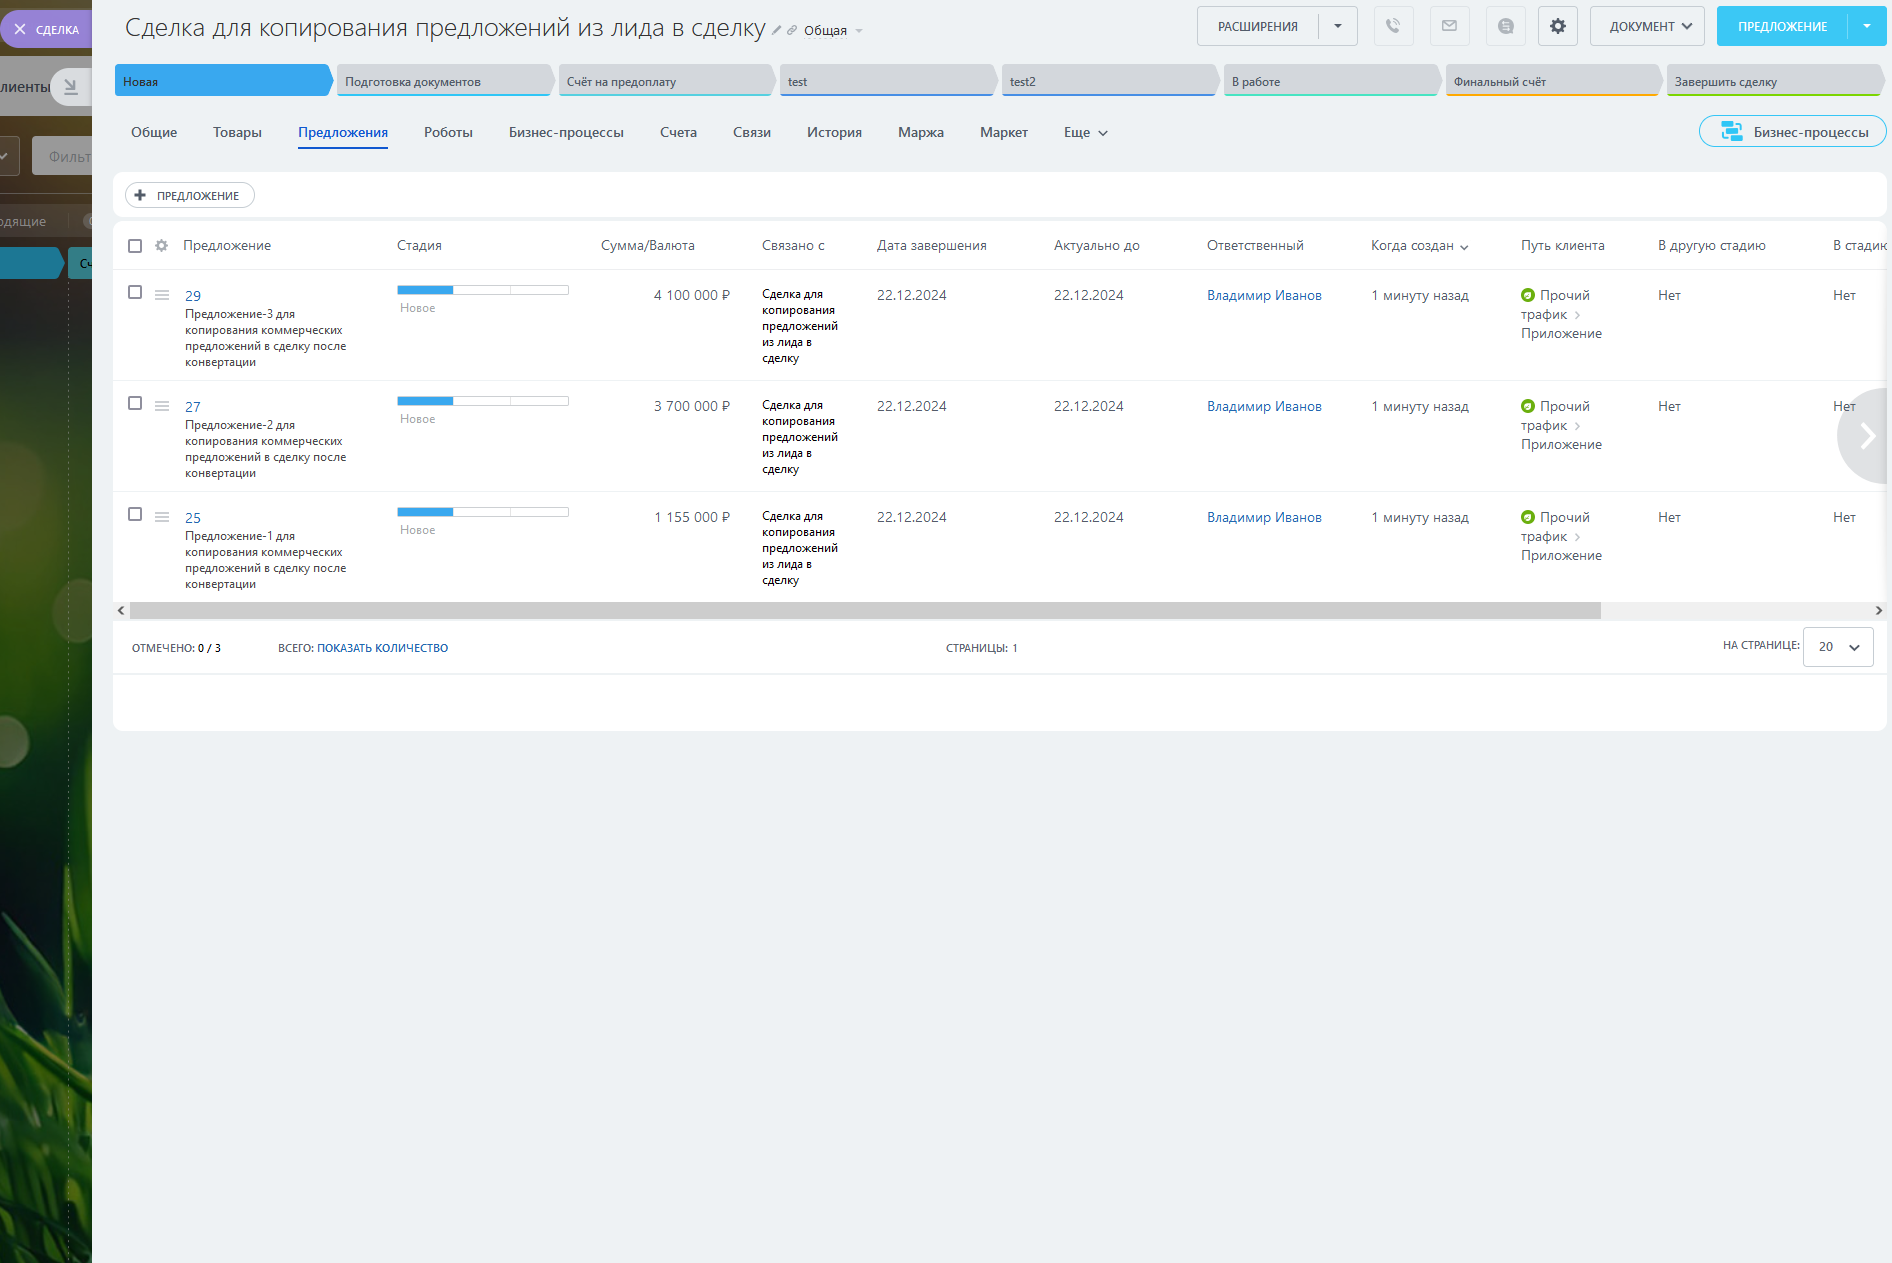
Task: Click the Показать количество link
Action: pyautogui.click(x=382, y=648)
